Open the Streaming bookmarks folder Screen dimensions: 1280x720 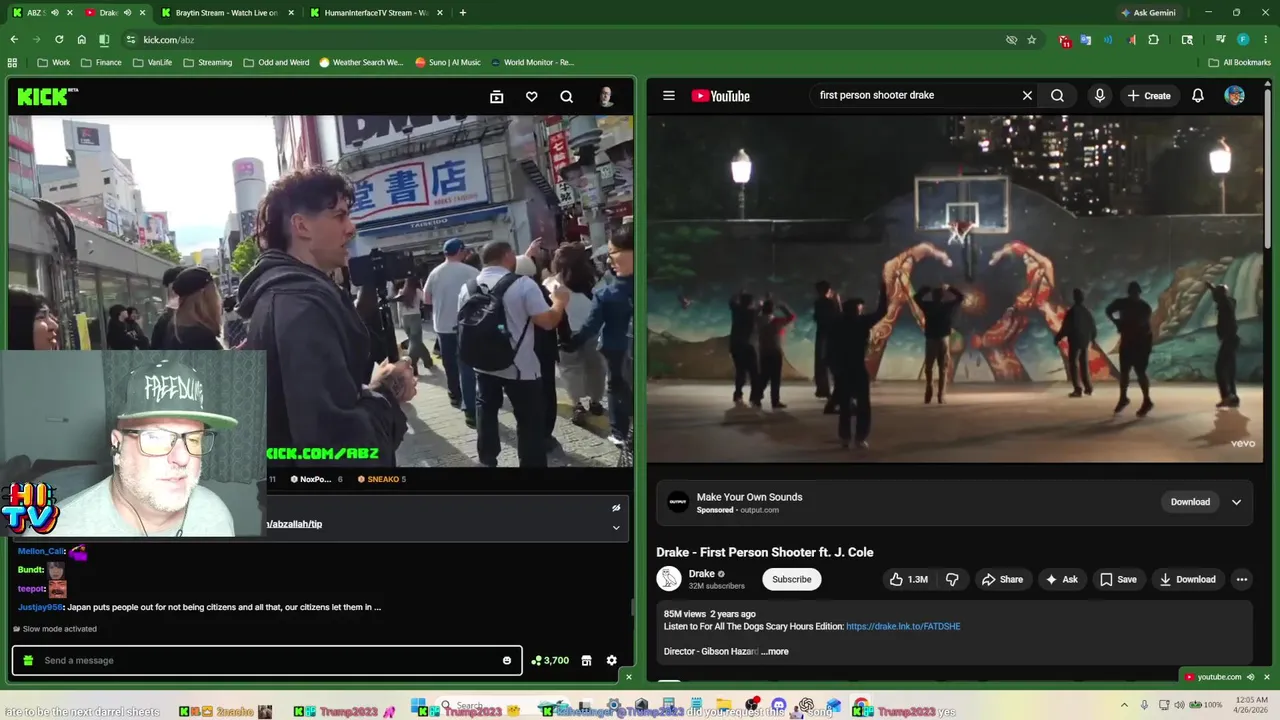point(207,62)
